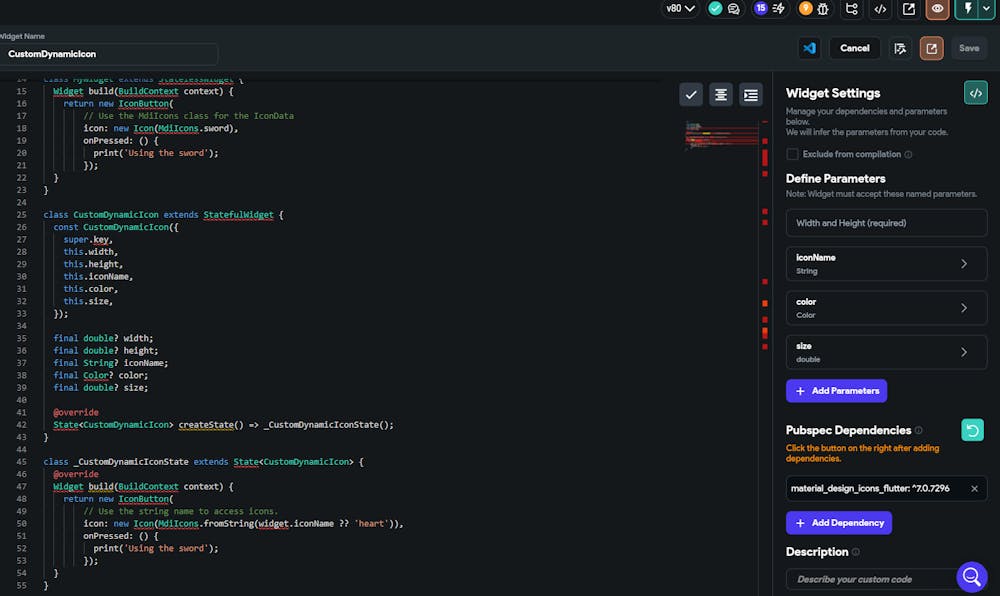Click the green code icon beside Widget Settings
The image size is (1000, 596).
click(x=975, y=93)
